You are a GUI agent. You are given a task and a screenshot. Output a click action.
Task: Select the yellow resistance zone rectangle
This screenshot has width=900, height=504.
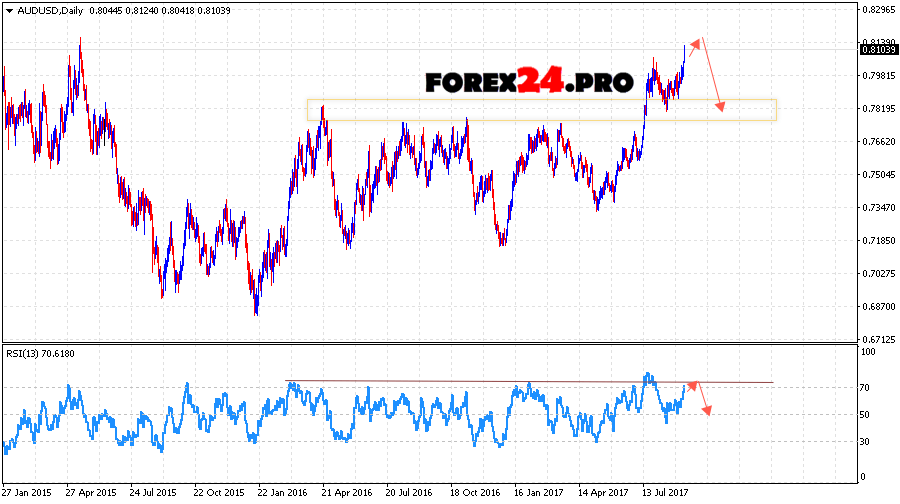(540, 110)
